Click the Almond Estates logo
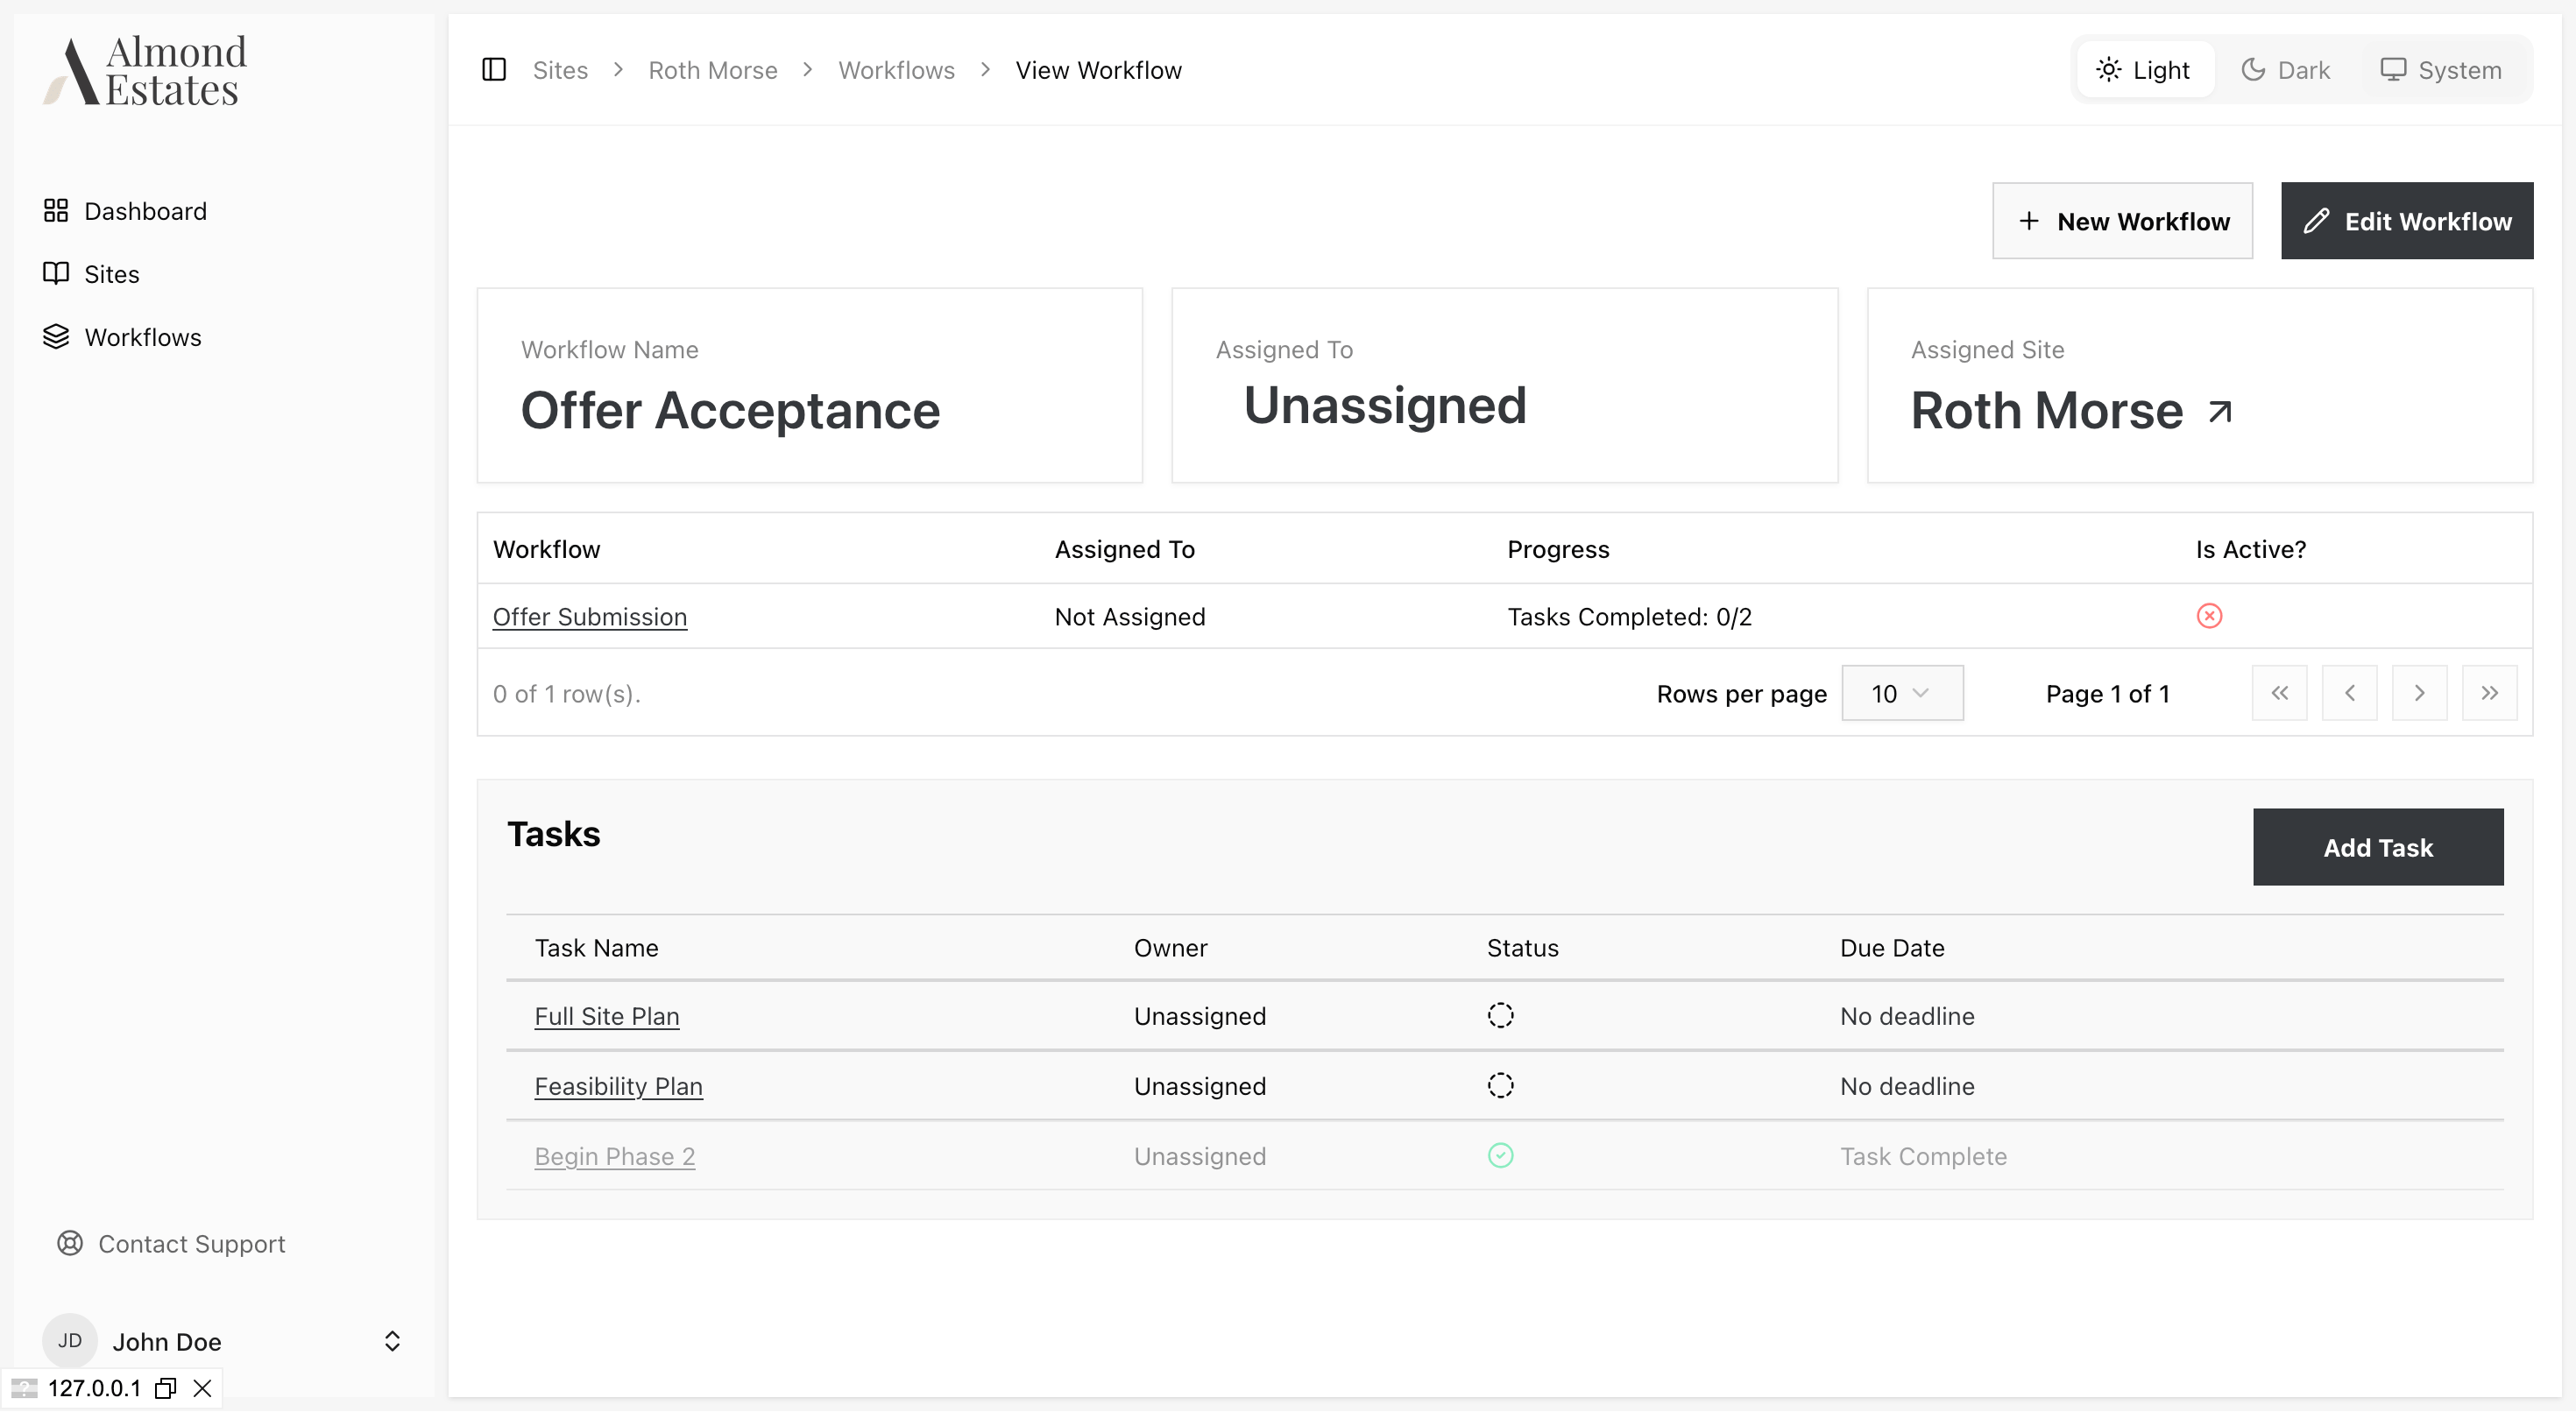Viewport: 2576px width, 1412px height. [146, 70]
